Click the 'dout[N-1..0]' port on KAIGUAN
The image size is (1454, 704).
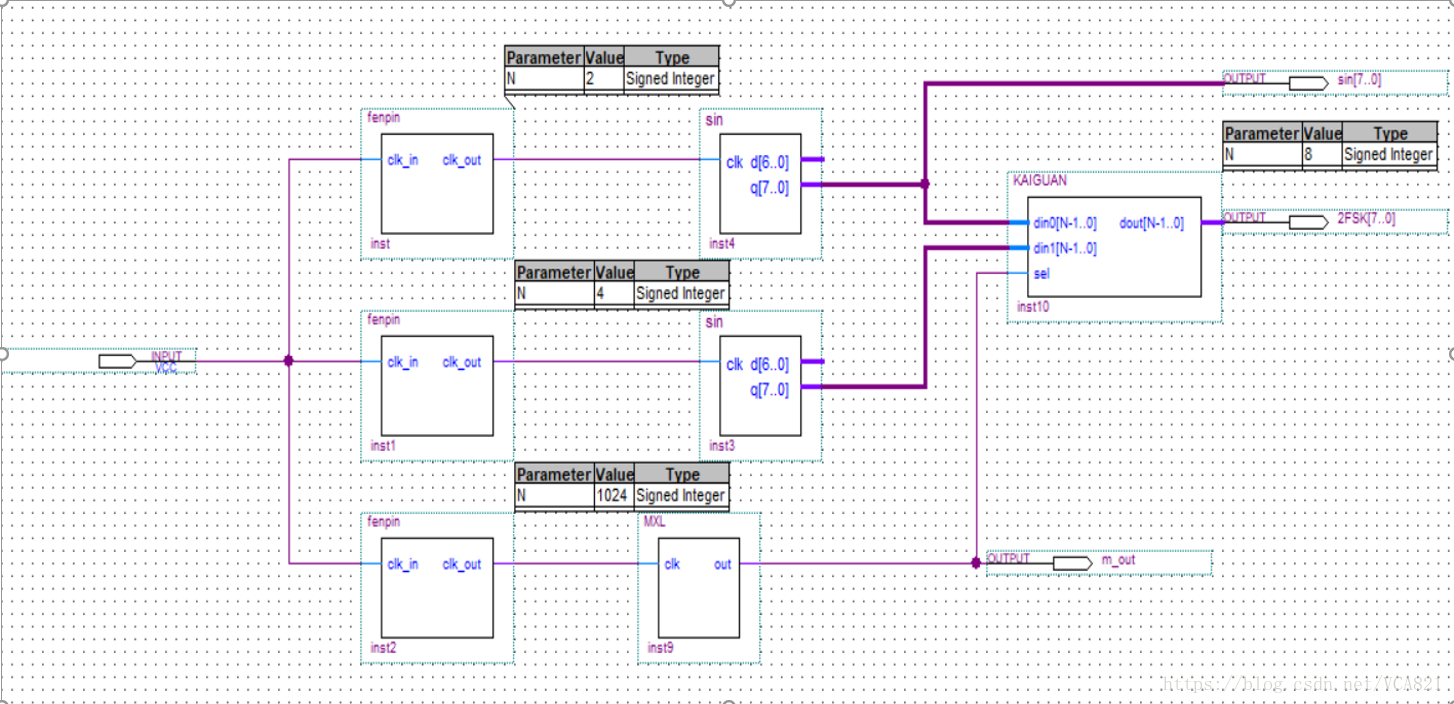pyautogui.click(x=1151, y=223)
